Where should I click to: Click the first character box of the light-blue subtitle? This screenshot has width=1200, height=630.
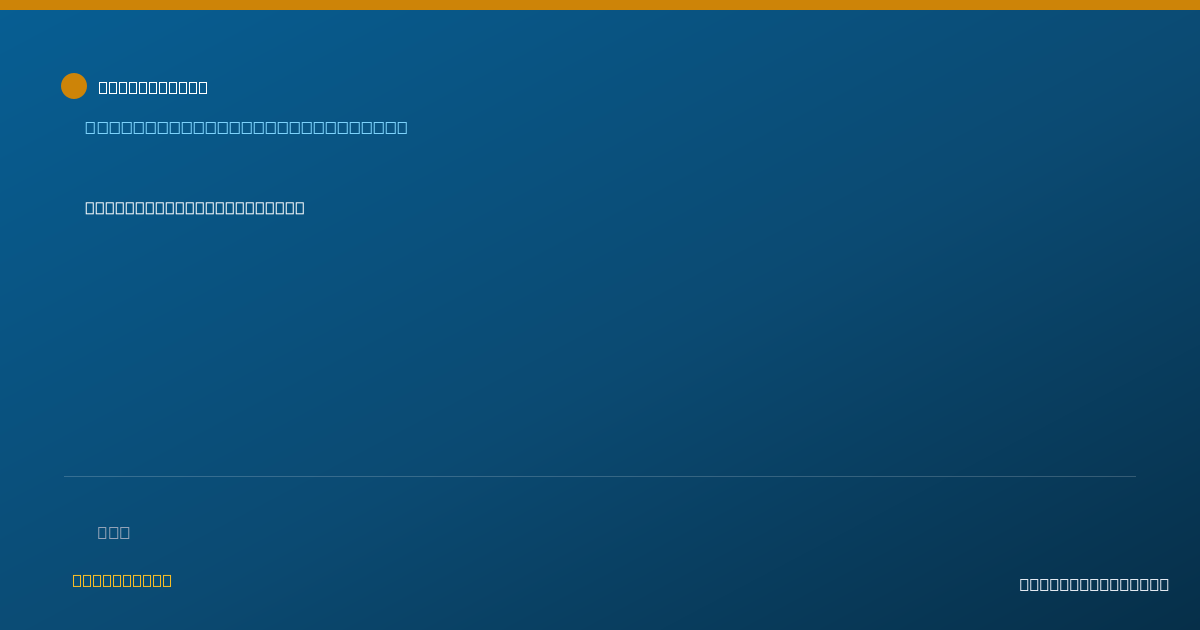pyautogui.click(x=90, y=127)
